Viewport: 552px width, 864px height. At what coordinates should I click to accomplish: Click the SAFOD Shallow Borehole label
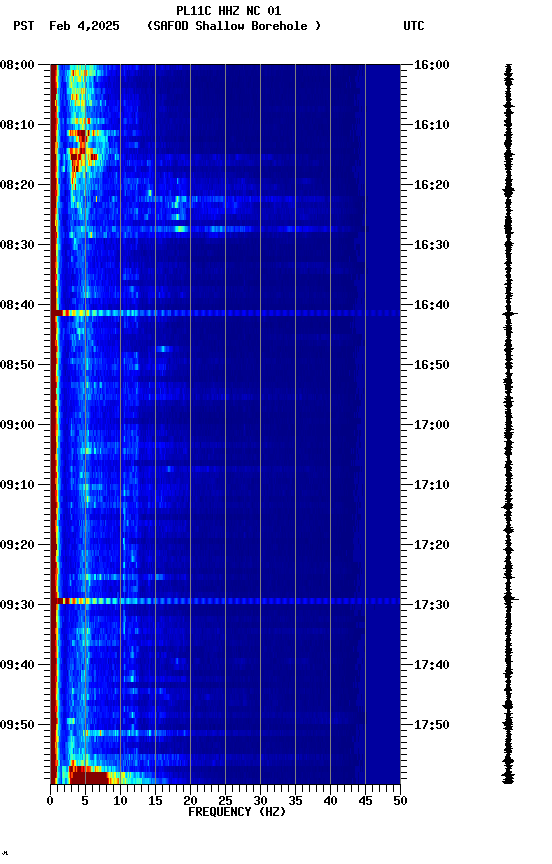point(234,26)
